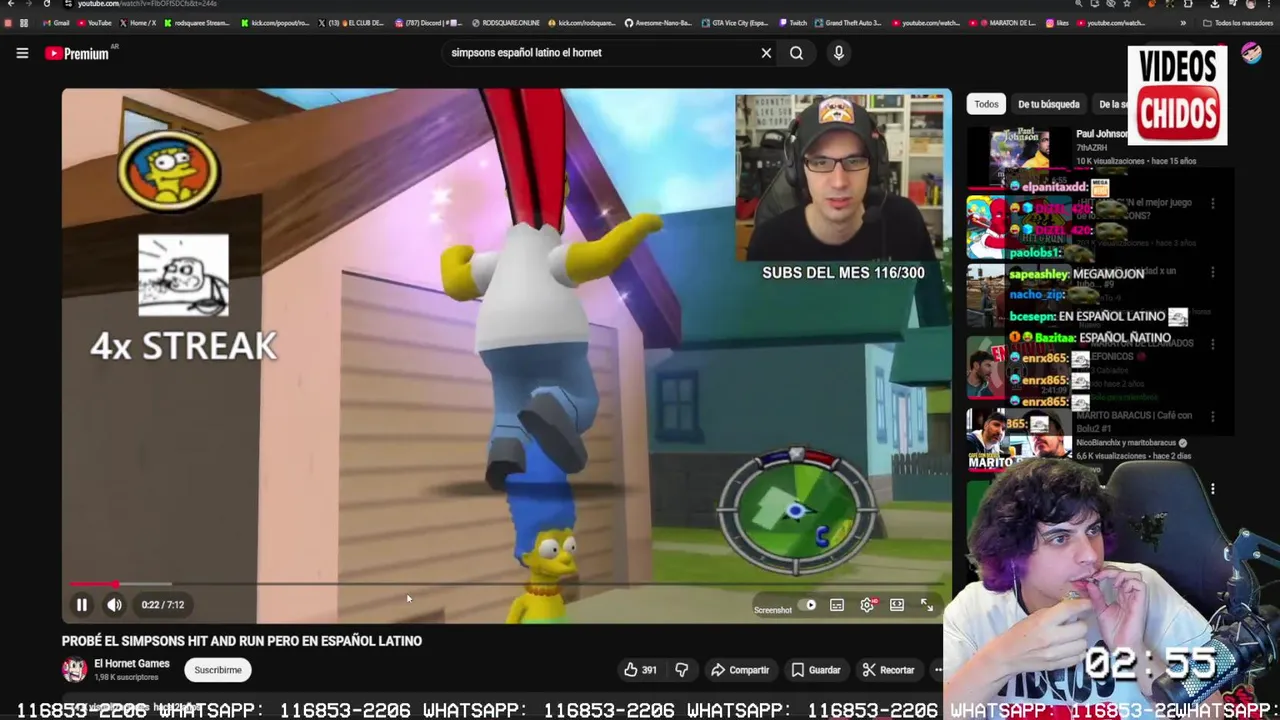Seek on the red video progress bar
This screenshot has width=1280, height=720.
506,584
